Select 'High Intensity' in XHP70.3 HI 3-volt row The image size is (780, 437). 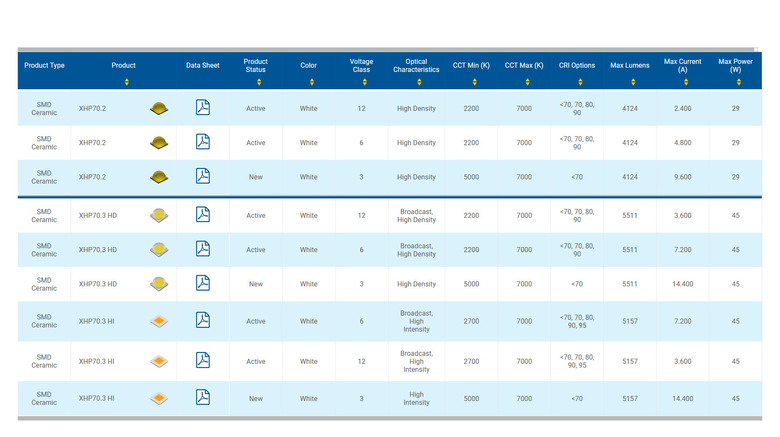(416, 398)
